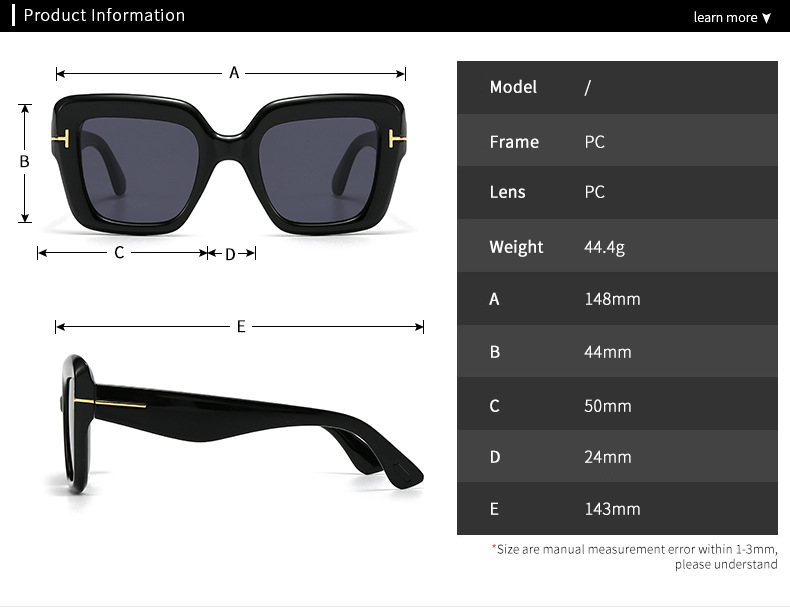Image resolution: width=790 pixels, height=607 pixels.
Task: Click the front view sunglasses image
Action: coord(229,164)
